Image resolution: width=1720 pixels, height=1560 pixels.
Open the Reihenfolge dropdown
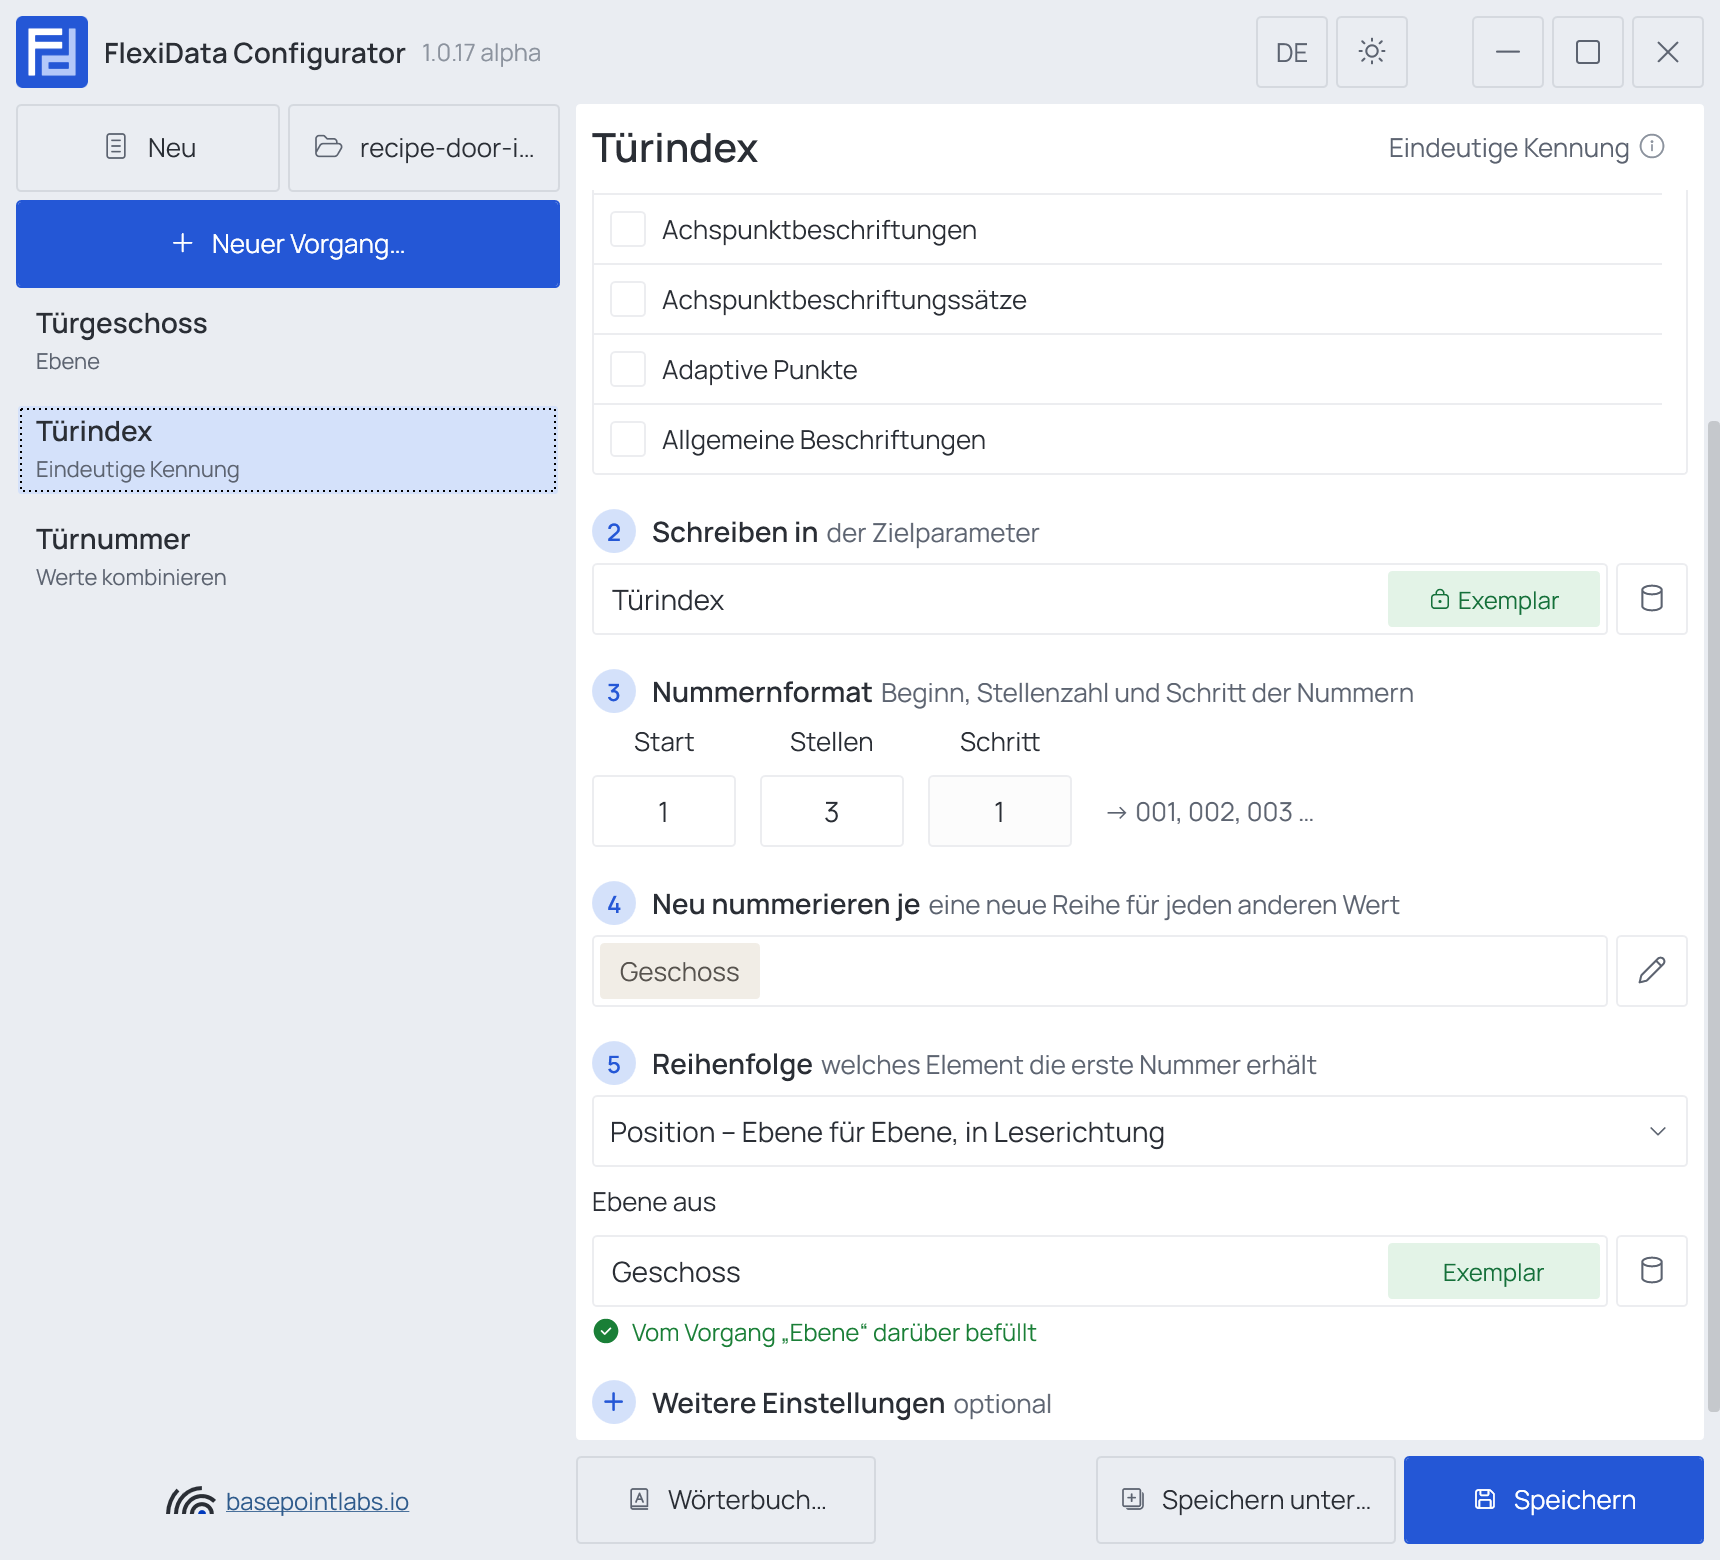pos(1140,1131)
